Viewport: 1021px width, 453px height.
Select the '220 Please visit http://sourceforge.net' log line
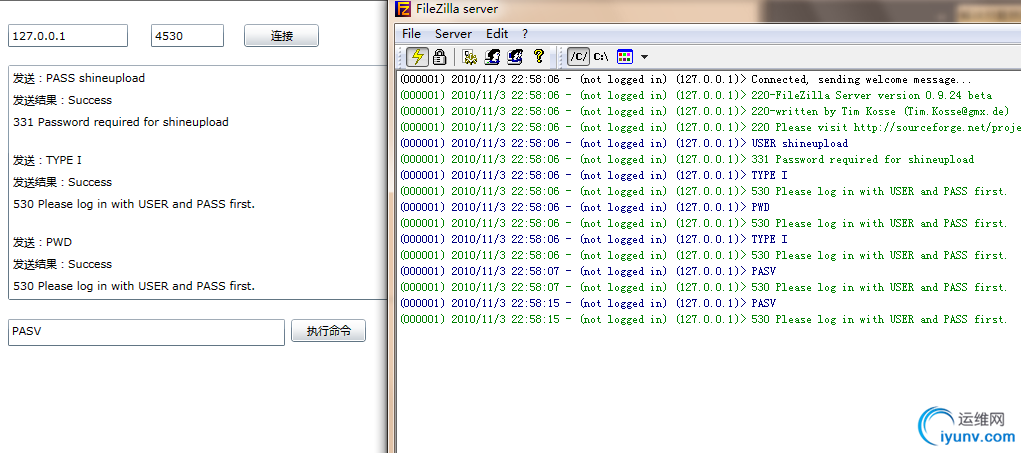pos(710,128)
